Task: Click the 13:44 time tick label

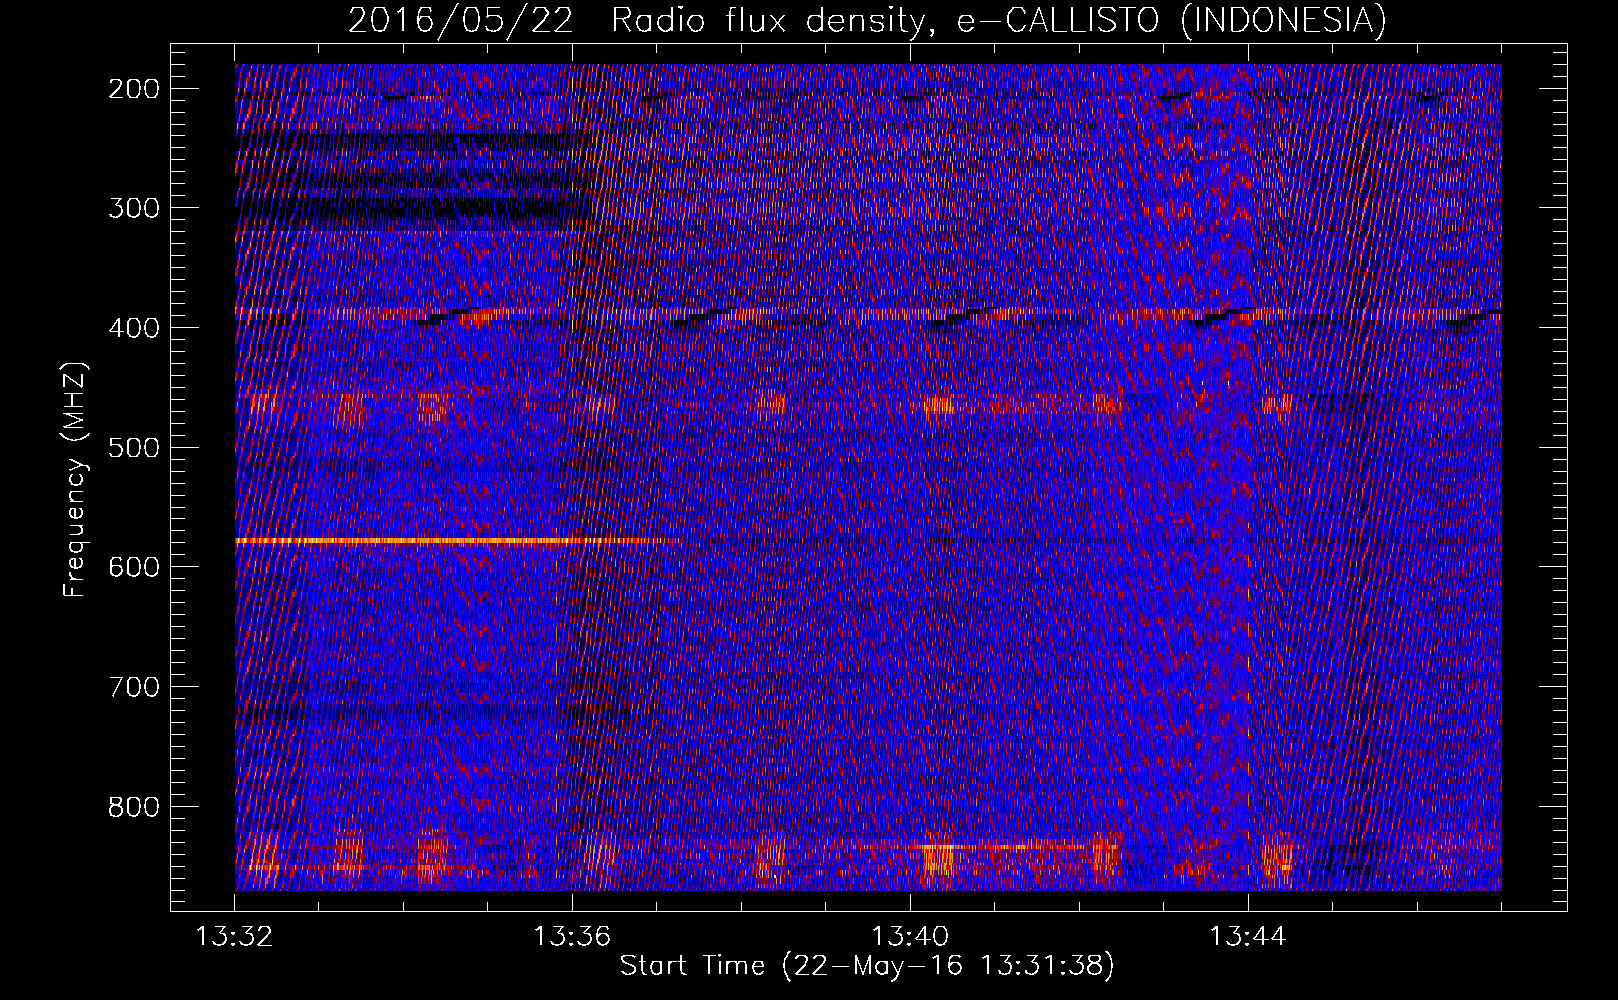Action: click(x=1249, y=937)
